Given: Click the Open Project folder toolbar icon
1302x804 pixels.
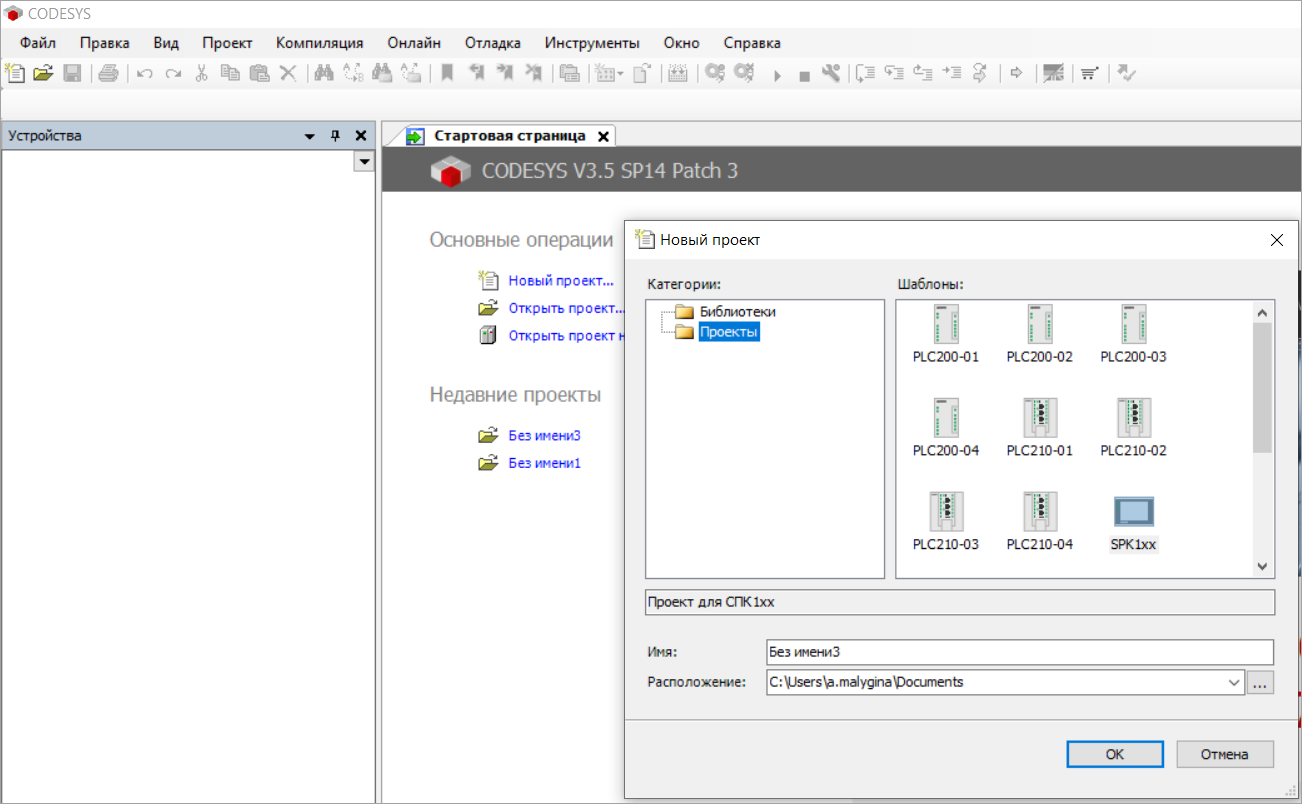Looking at the screenshot, I should 43,73.
